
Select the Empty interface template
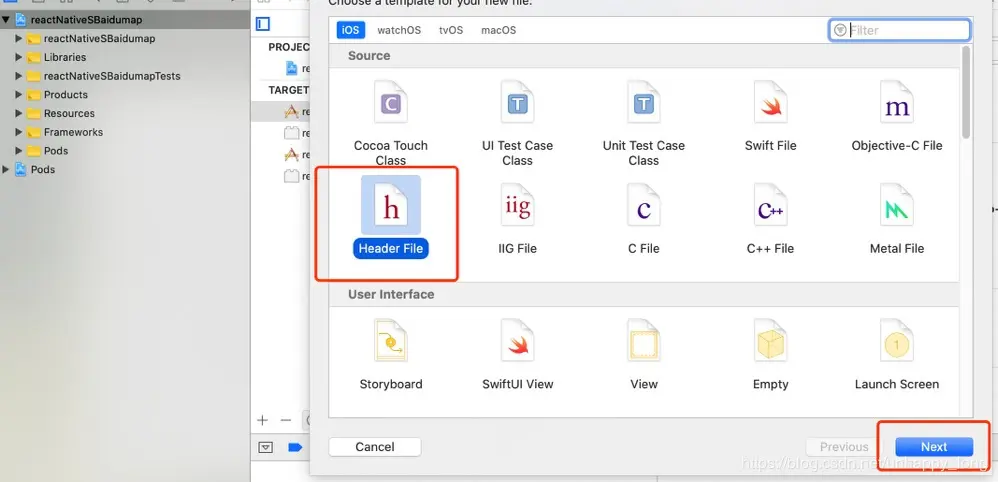click(770, 355)
